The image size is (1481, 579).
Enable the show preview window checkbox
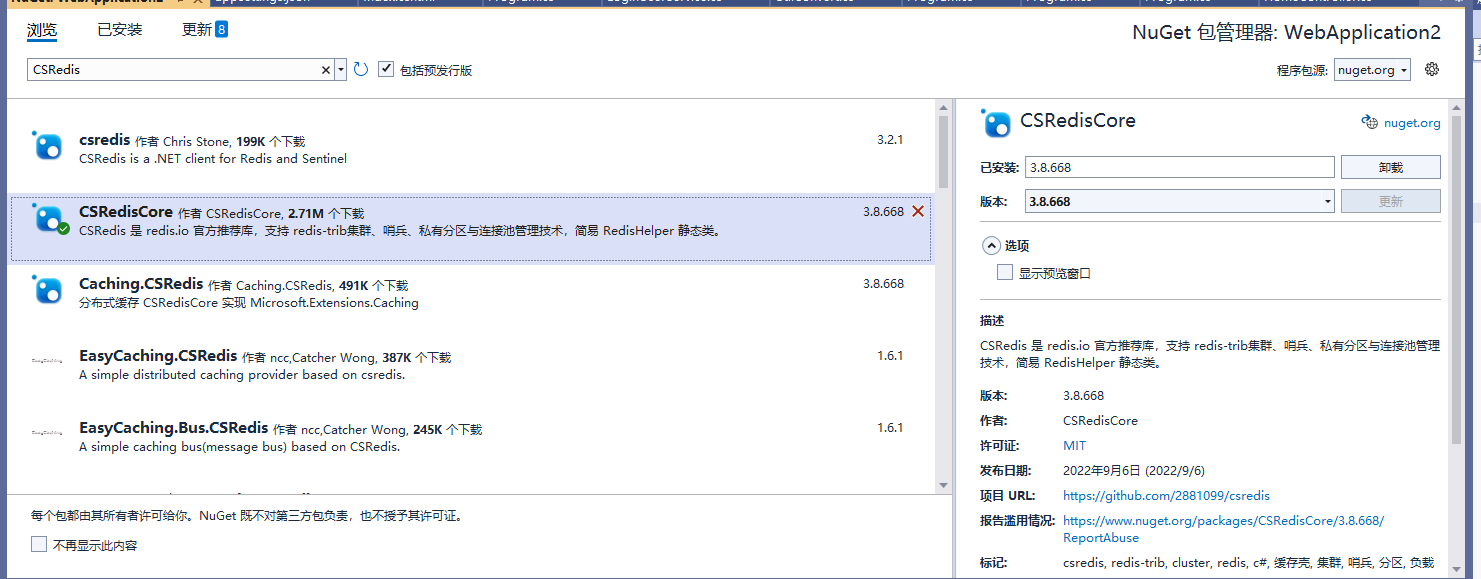click(1005, 272)
